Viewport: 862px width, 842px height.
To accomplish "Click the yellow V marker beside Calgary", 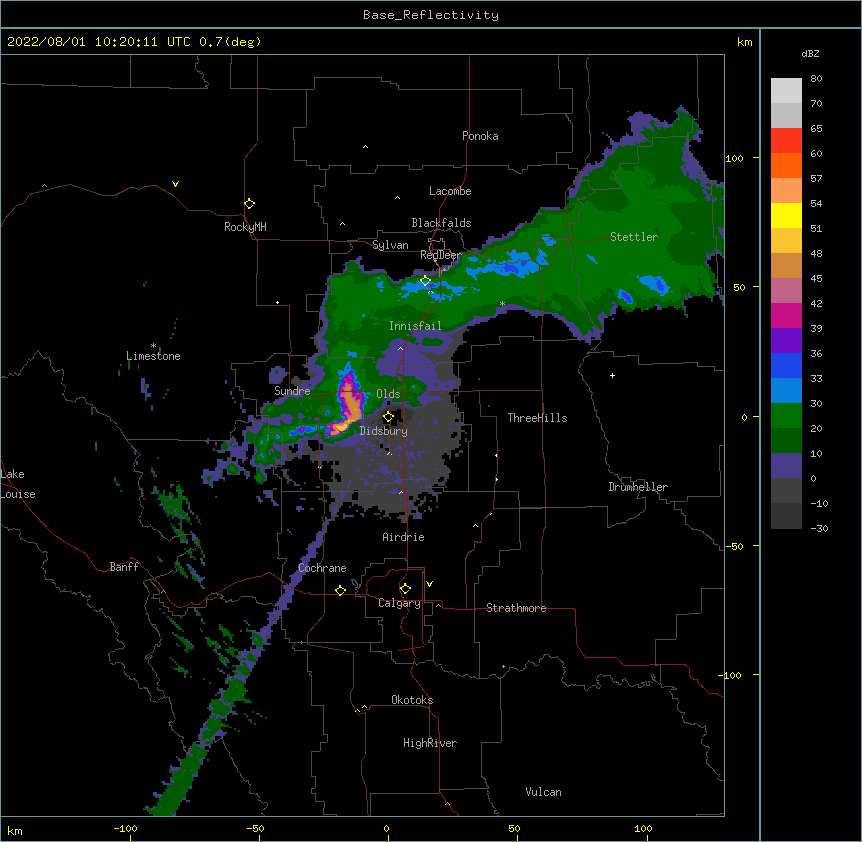I will pos(429,584).
